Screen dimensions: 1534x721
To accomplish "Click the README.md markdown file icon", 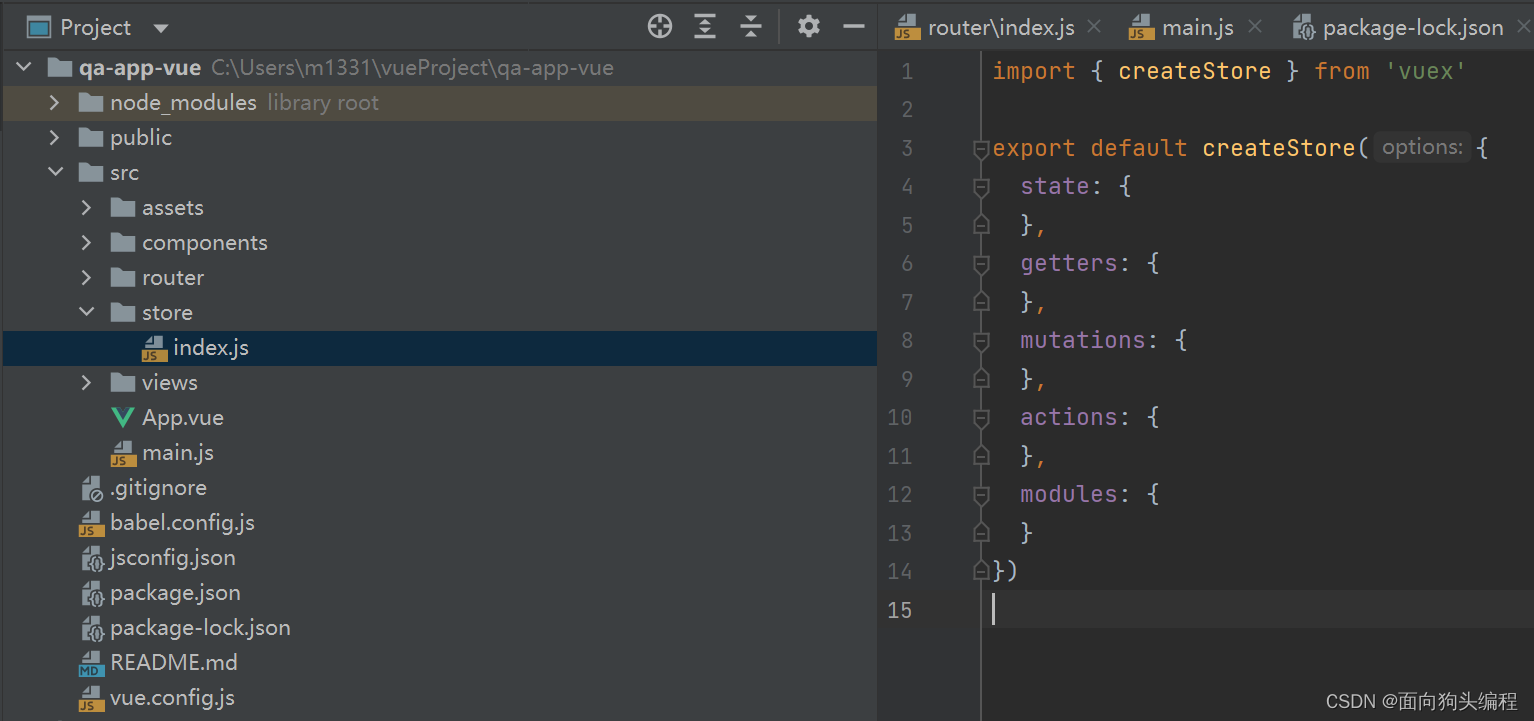I will 92,663.
